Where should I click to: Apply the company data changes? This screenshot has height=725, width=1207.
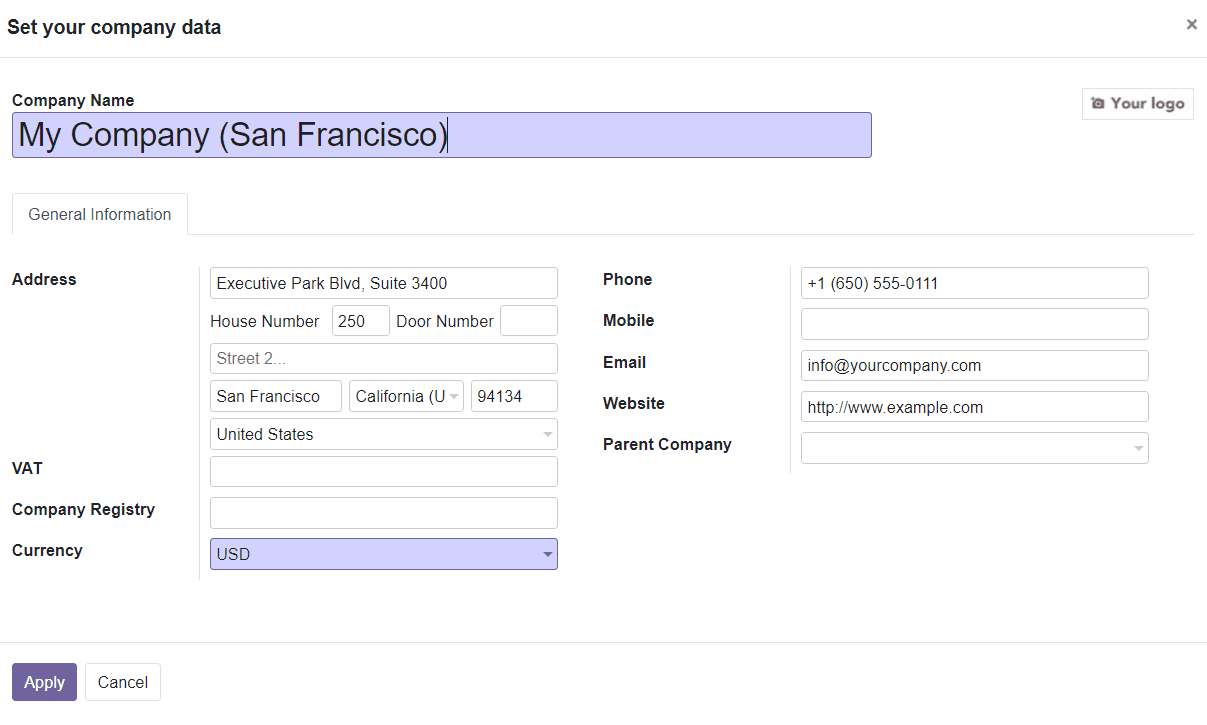44,682
